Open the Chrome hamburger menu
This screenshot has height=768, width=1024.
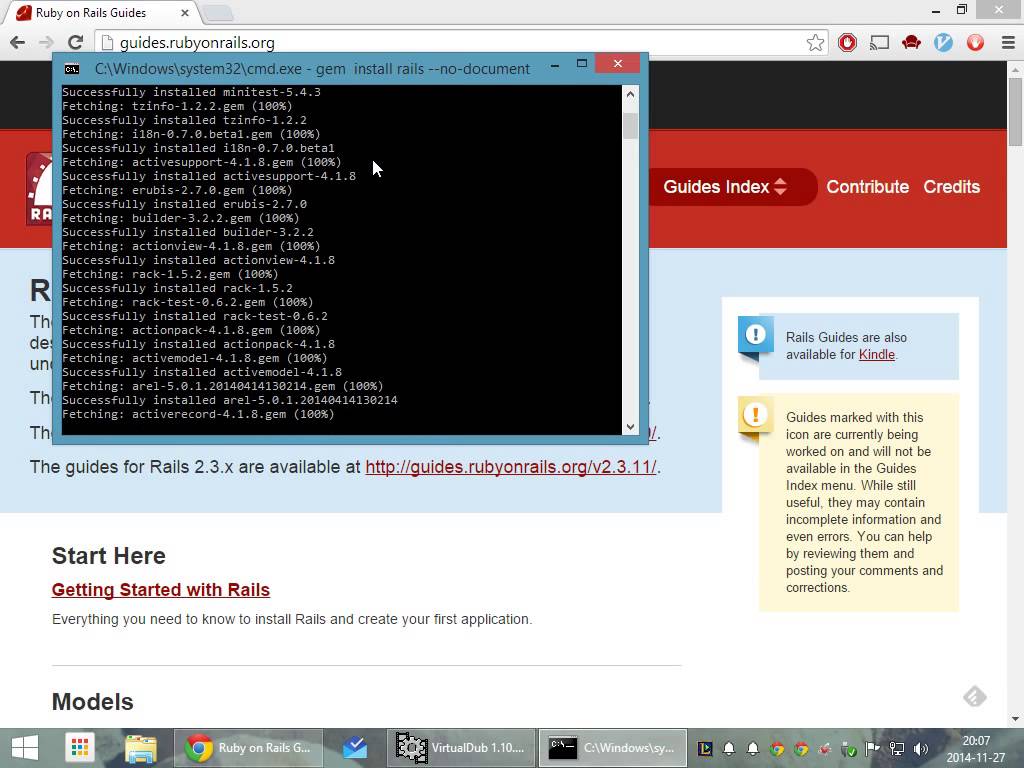coord(1008,43)
